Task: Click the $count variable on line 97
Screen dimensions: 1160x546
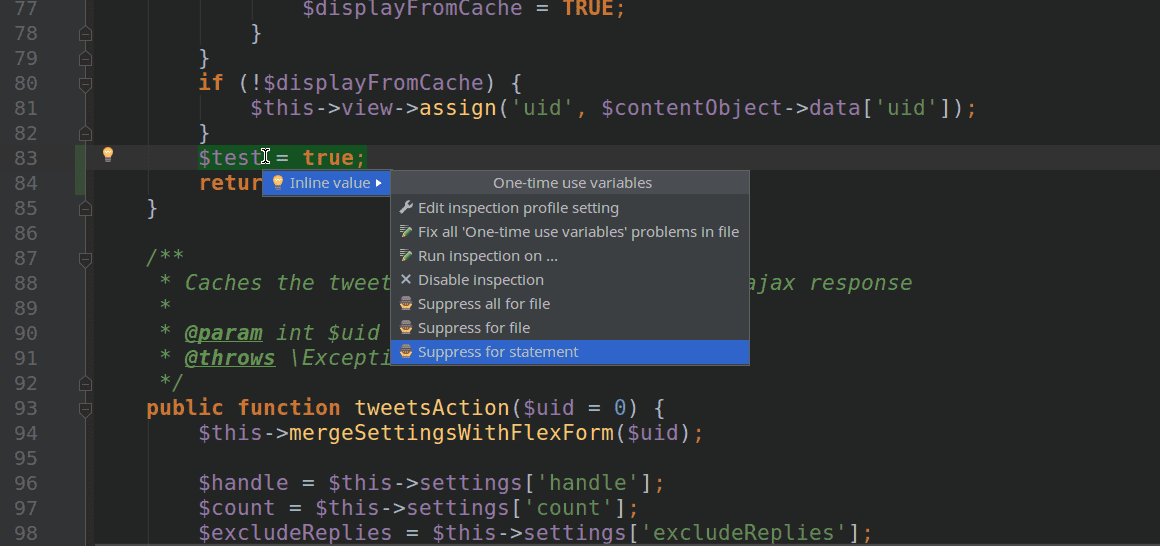Action: (x=237, y=508)
